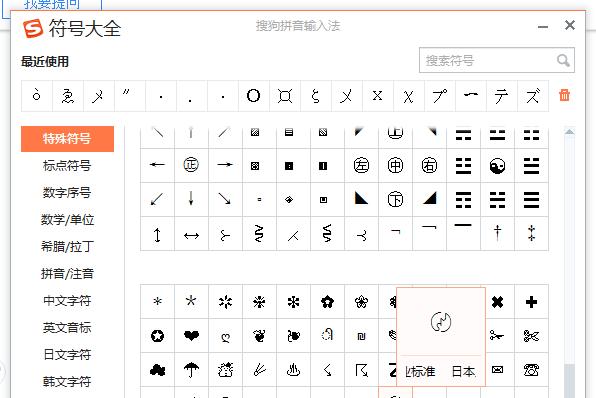Pick recent symbol テ

501,96
